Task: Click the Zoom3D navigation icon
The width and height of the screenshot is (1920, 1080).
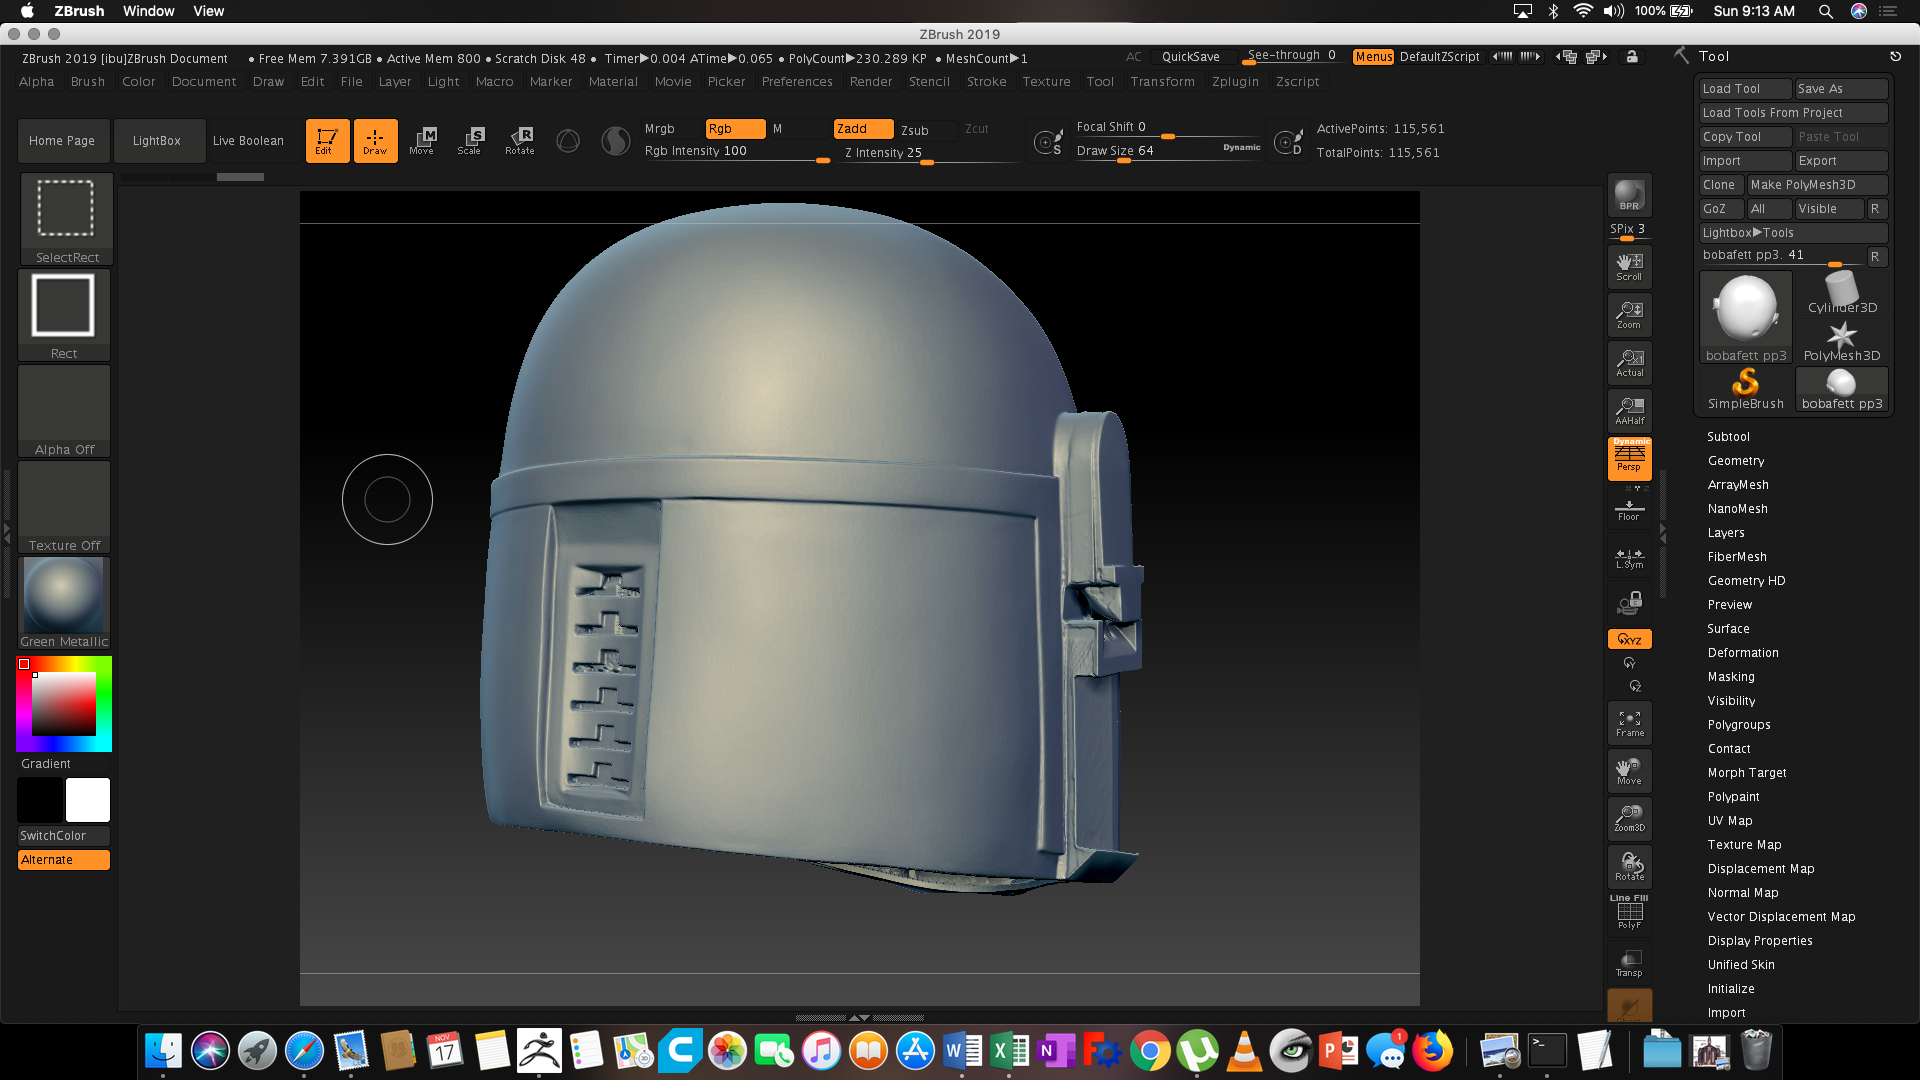Action: click(x=1629, y=818)
